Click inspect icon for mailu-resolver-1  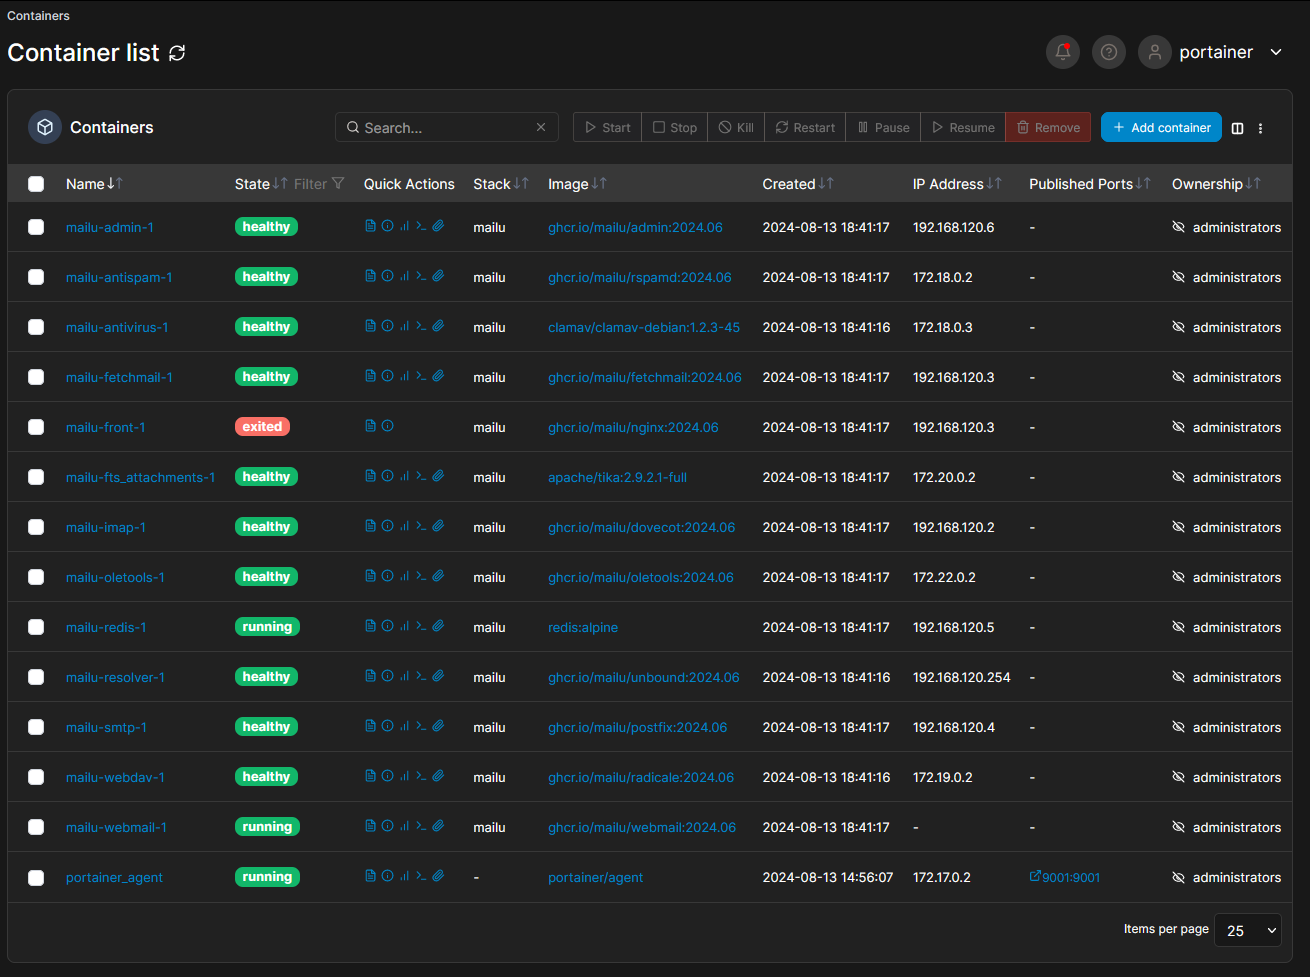coord(388,676)
